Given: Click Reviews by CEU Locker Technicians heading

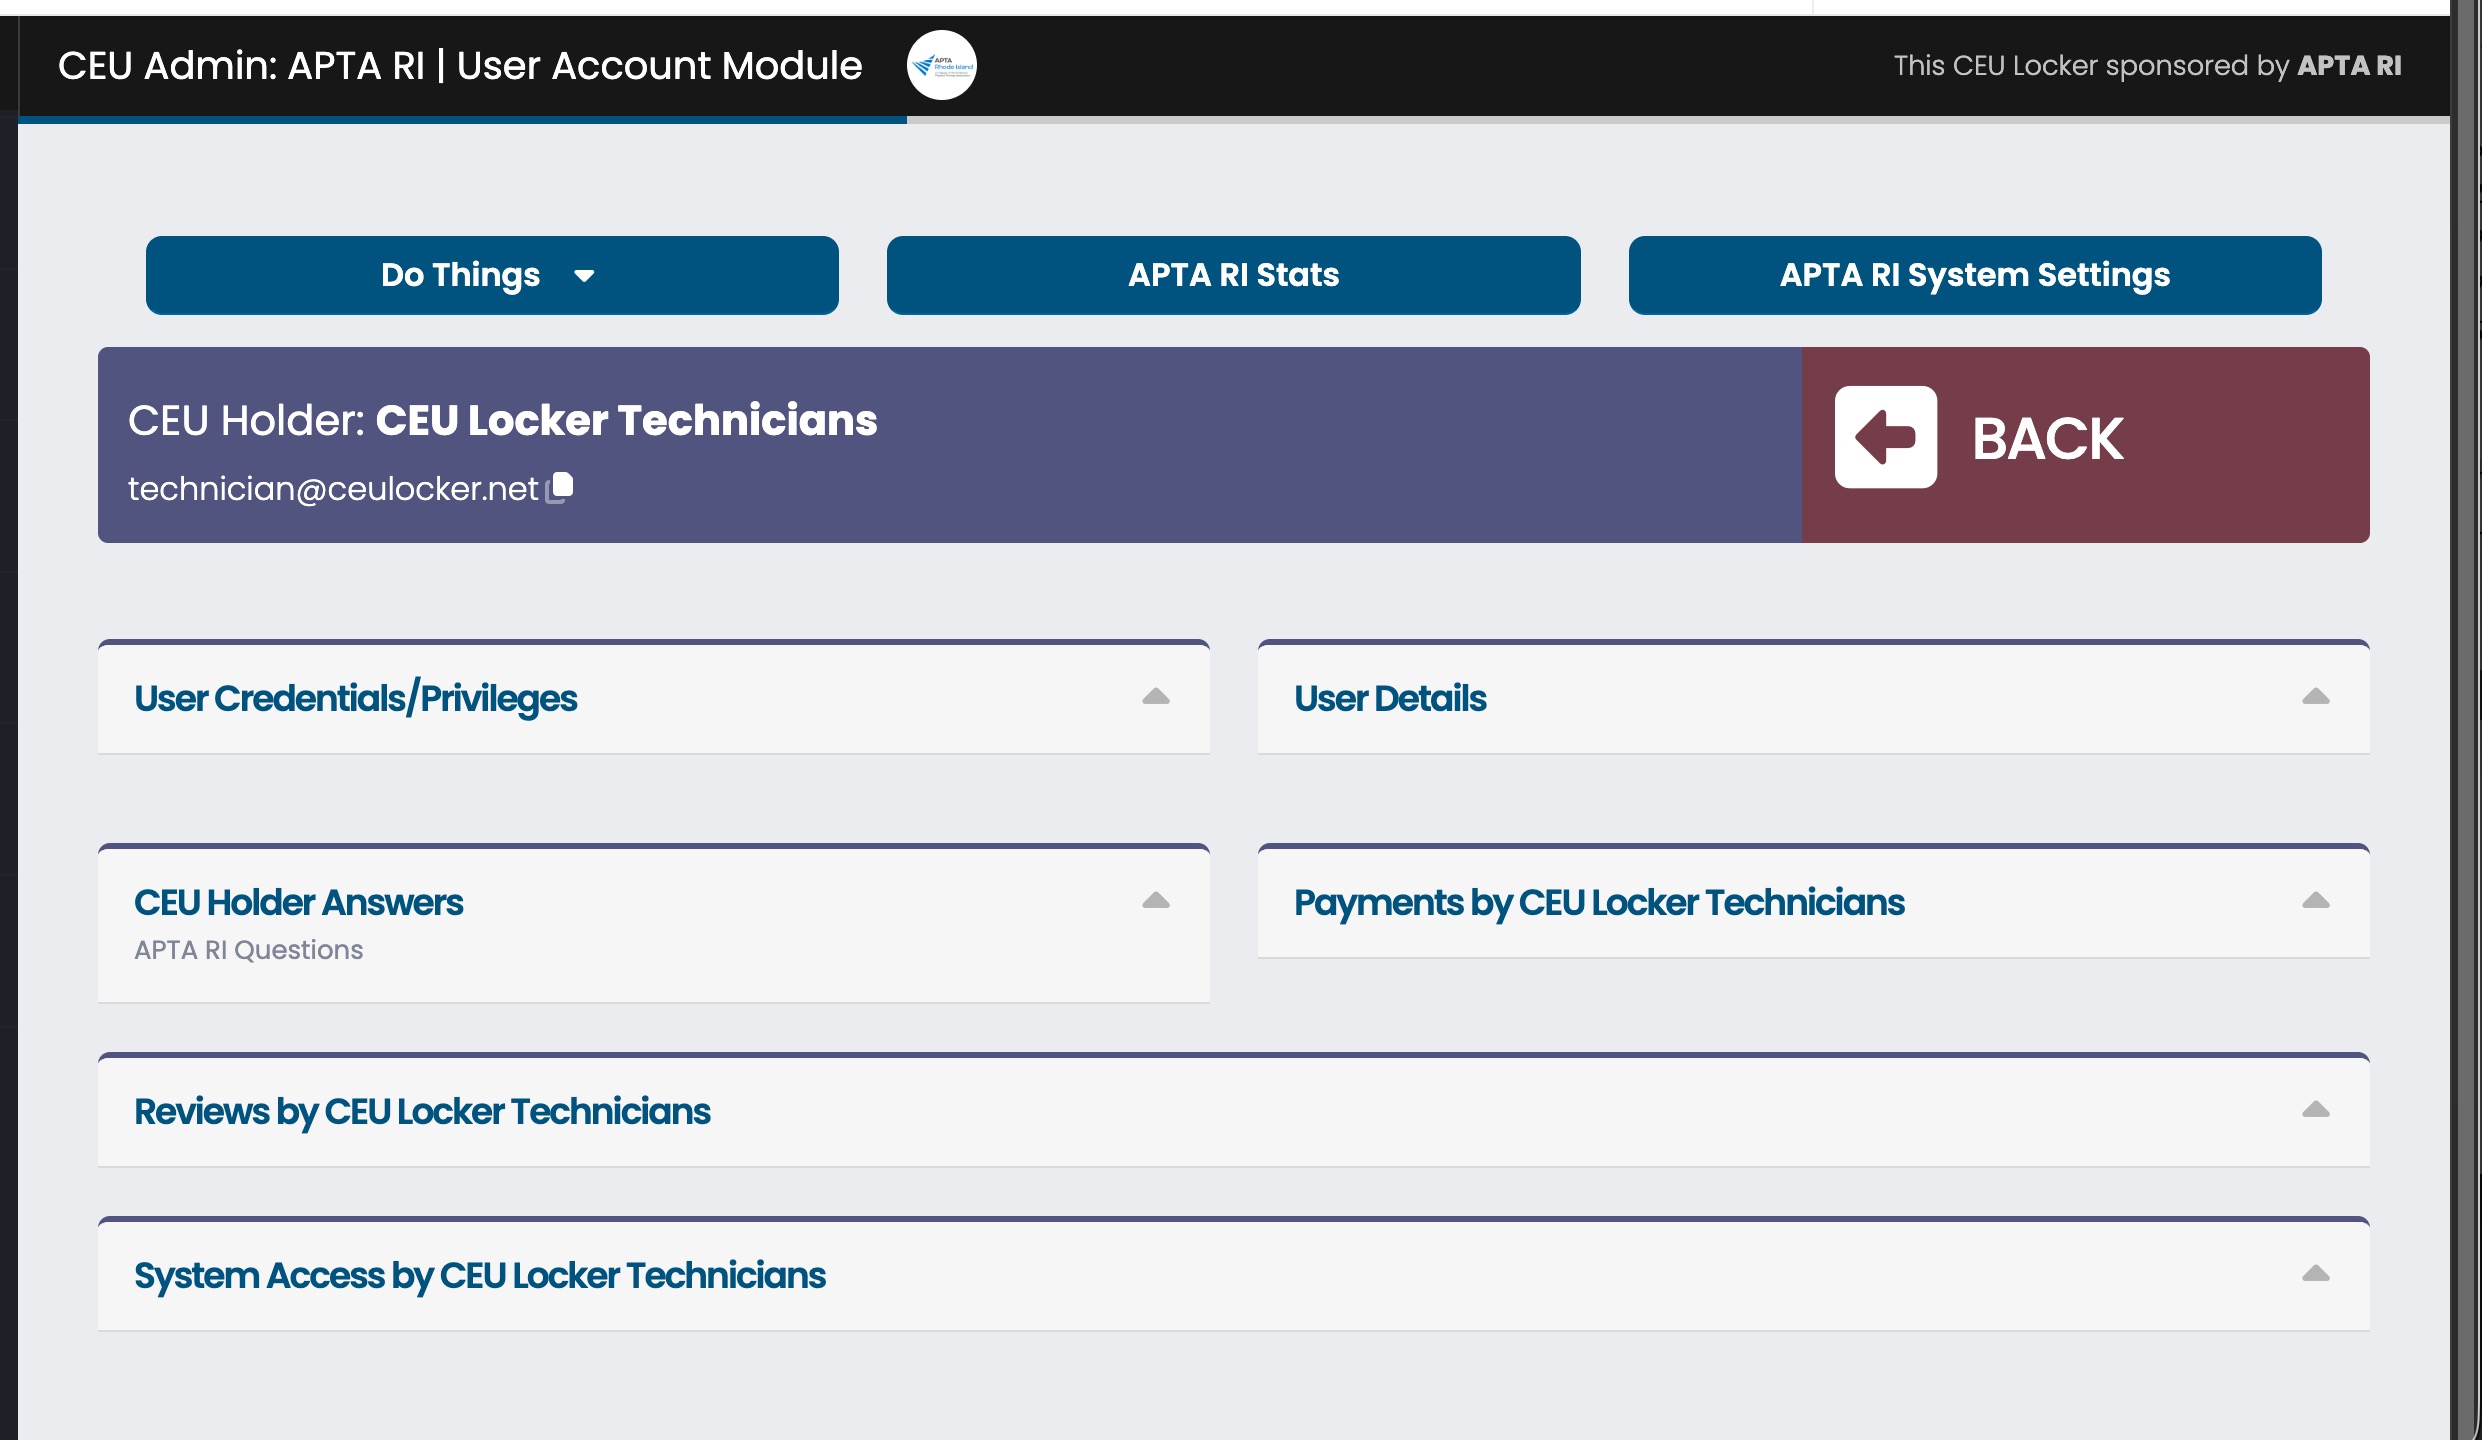Looking at the screenshot, I should (x=422, y=1111).
